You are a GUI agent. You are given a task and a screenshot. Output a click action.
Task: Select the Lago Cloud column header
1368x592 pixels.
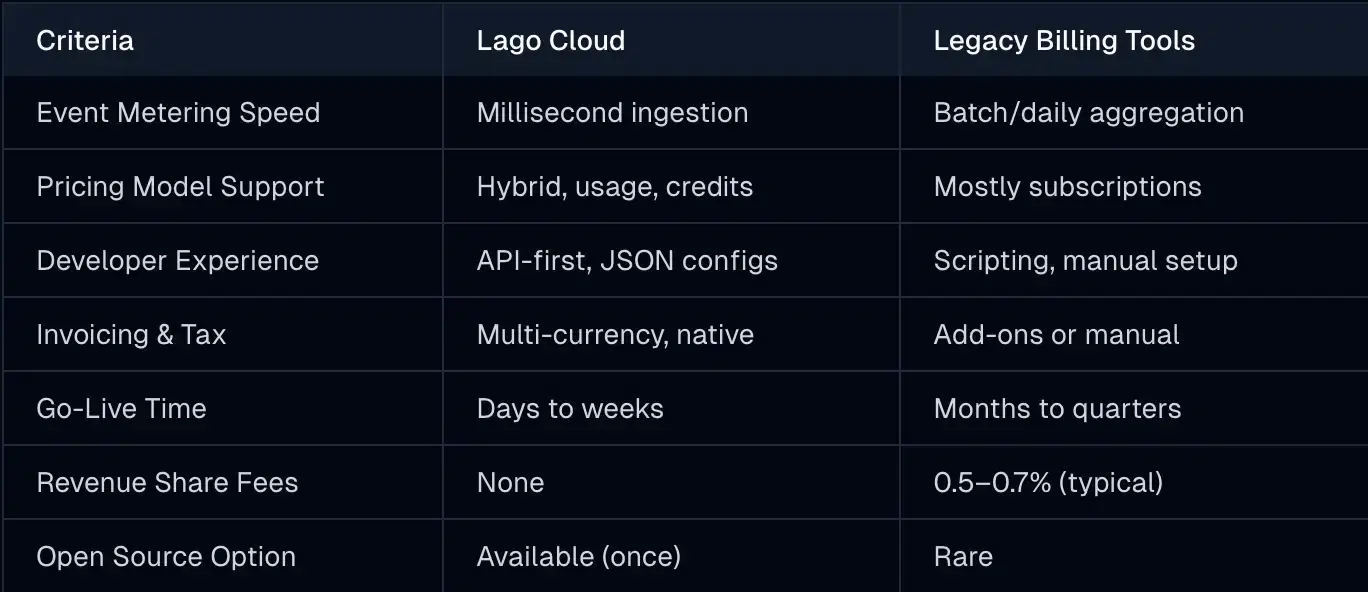[551, 41]
